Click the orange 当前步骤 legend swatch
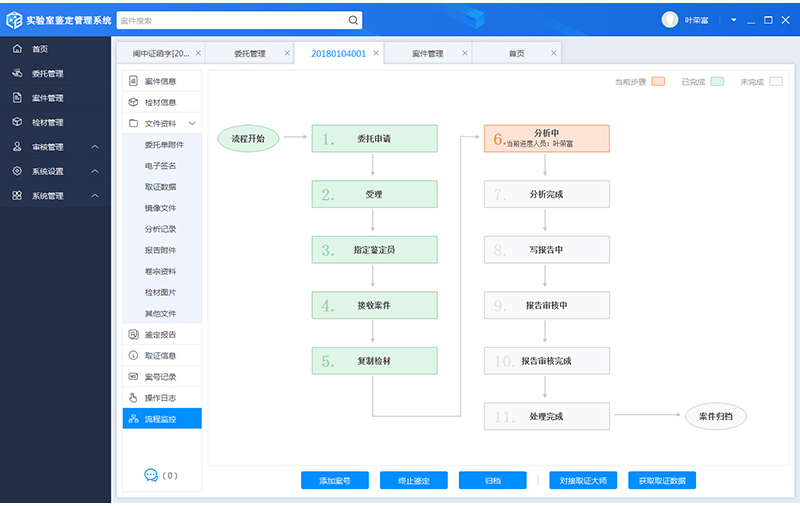800x506 pixels. 658,81
